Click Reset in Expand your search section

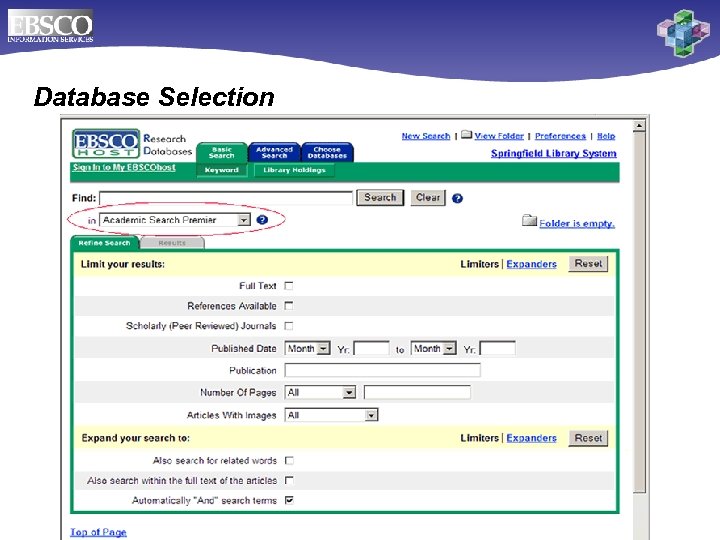[x=588, y=438]
